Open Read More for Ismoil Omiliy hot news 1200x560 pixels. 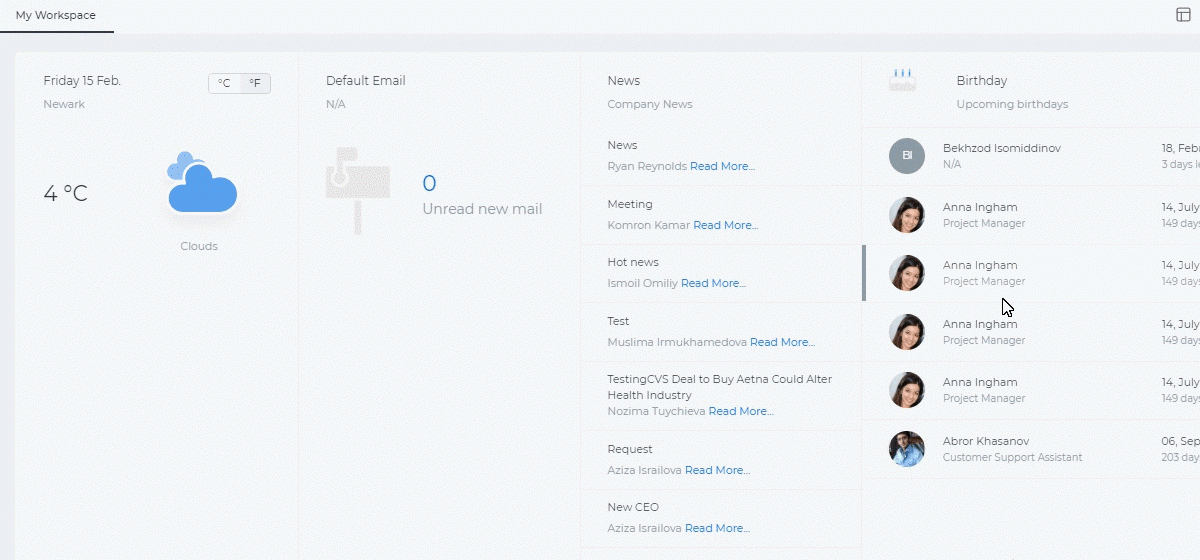713,283
